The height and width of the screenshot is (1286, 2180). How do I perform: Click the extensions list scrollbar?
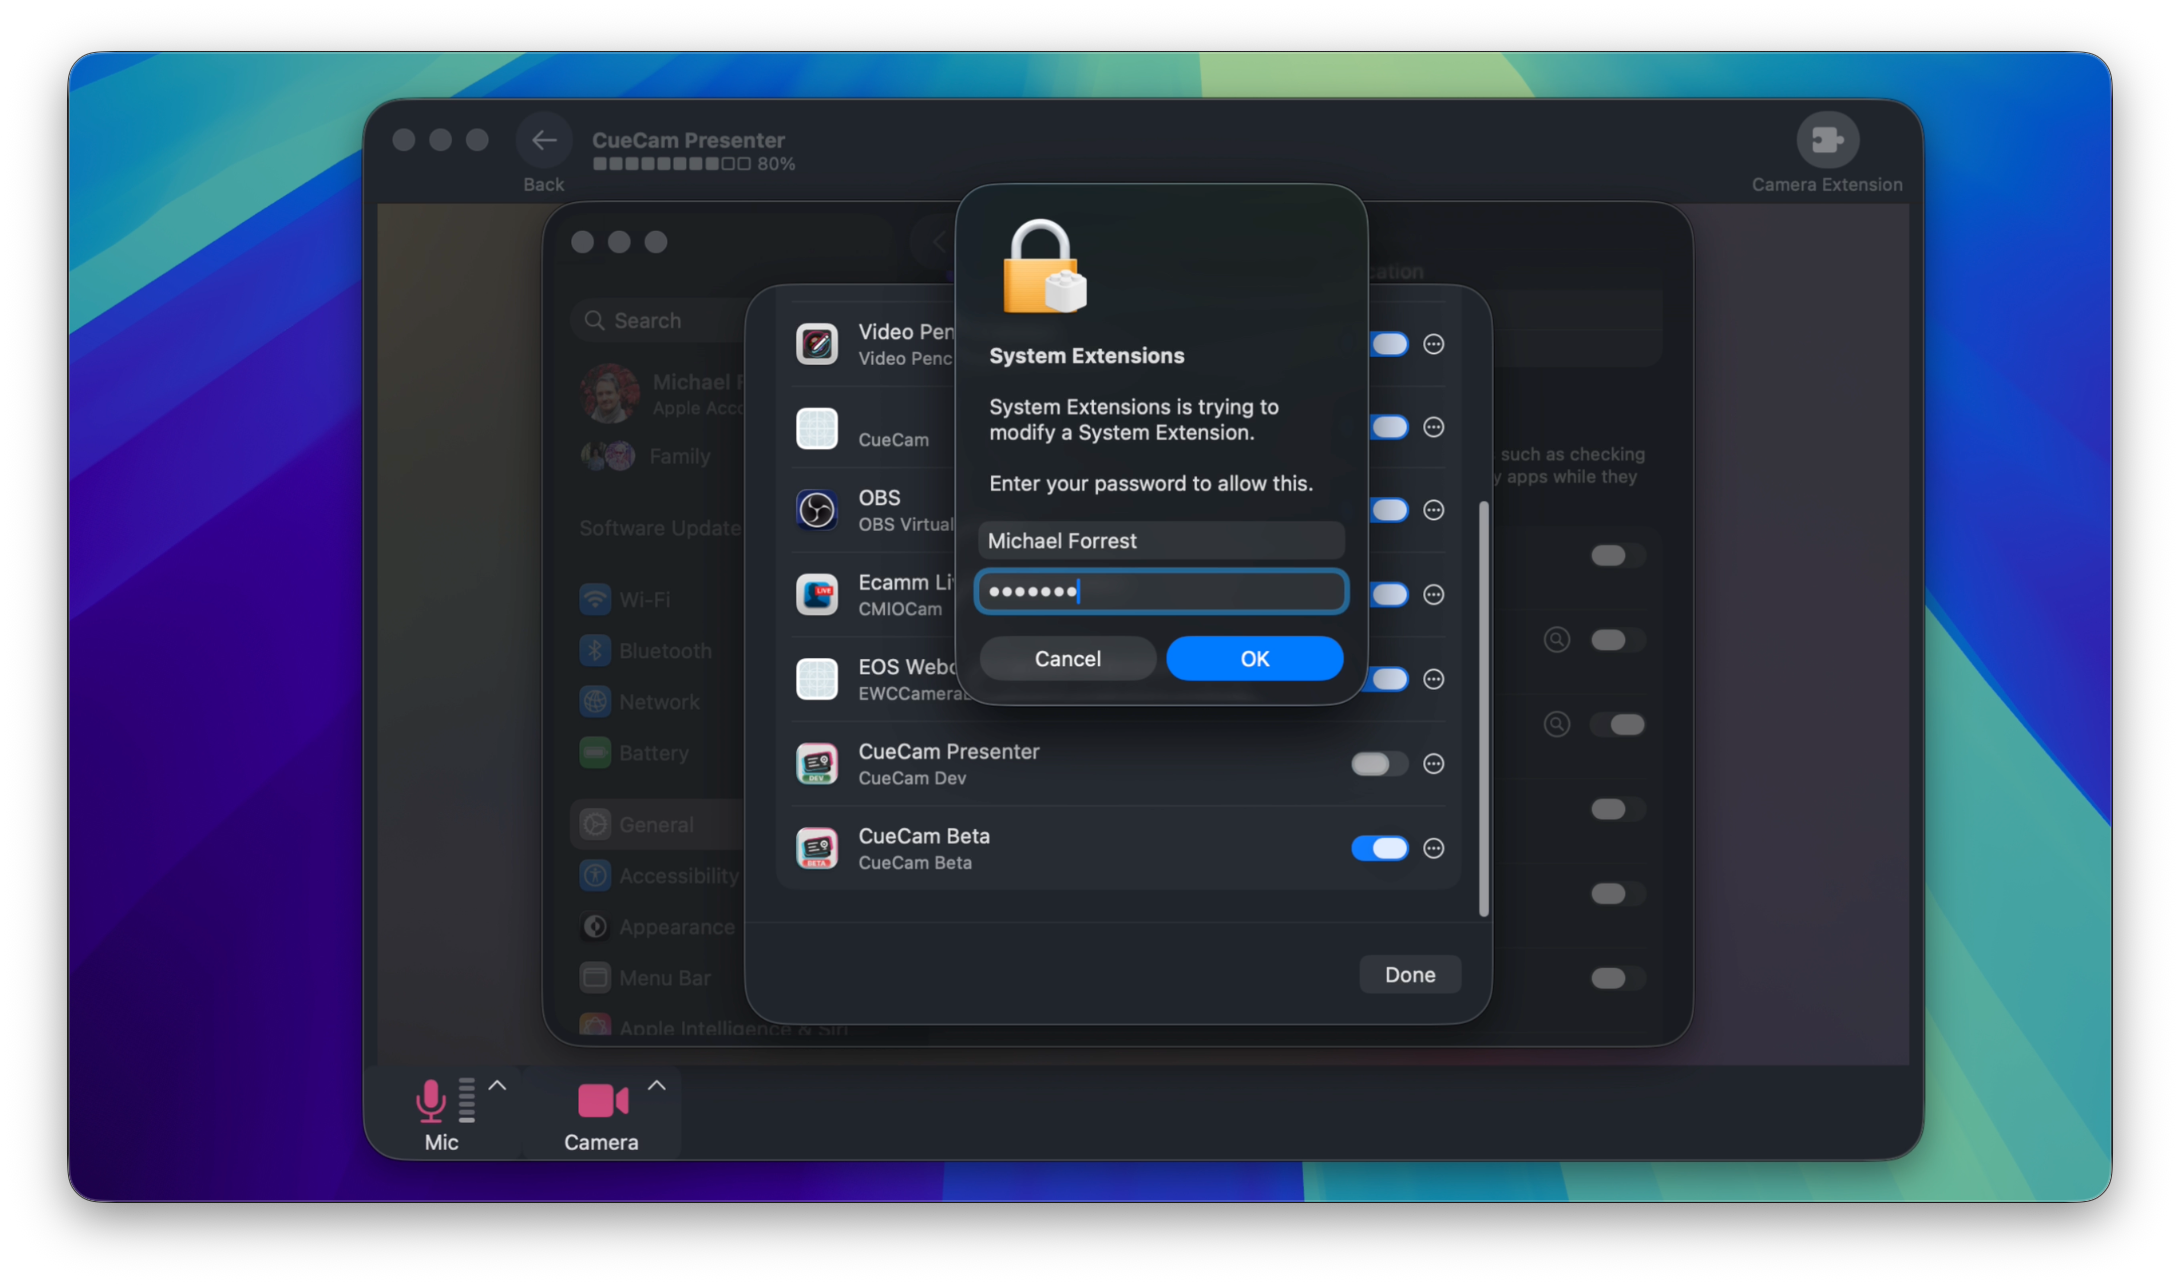1483,708
